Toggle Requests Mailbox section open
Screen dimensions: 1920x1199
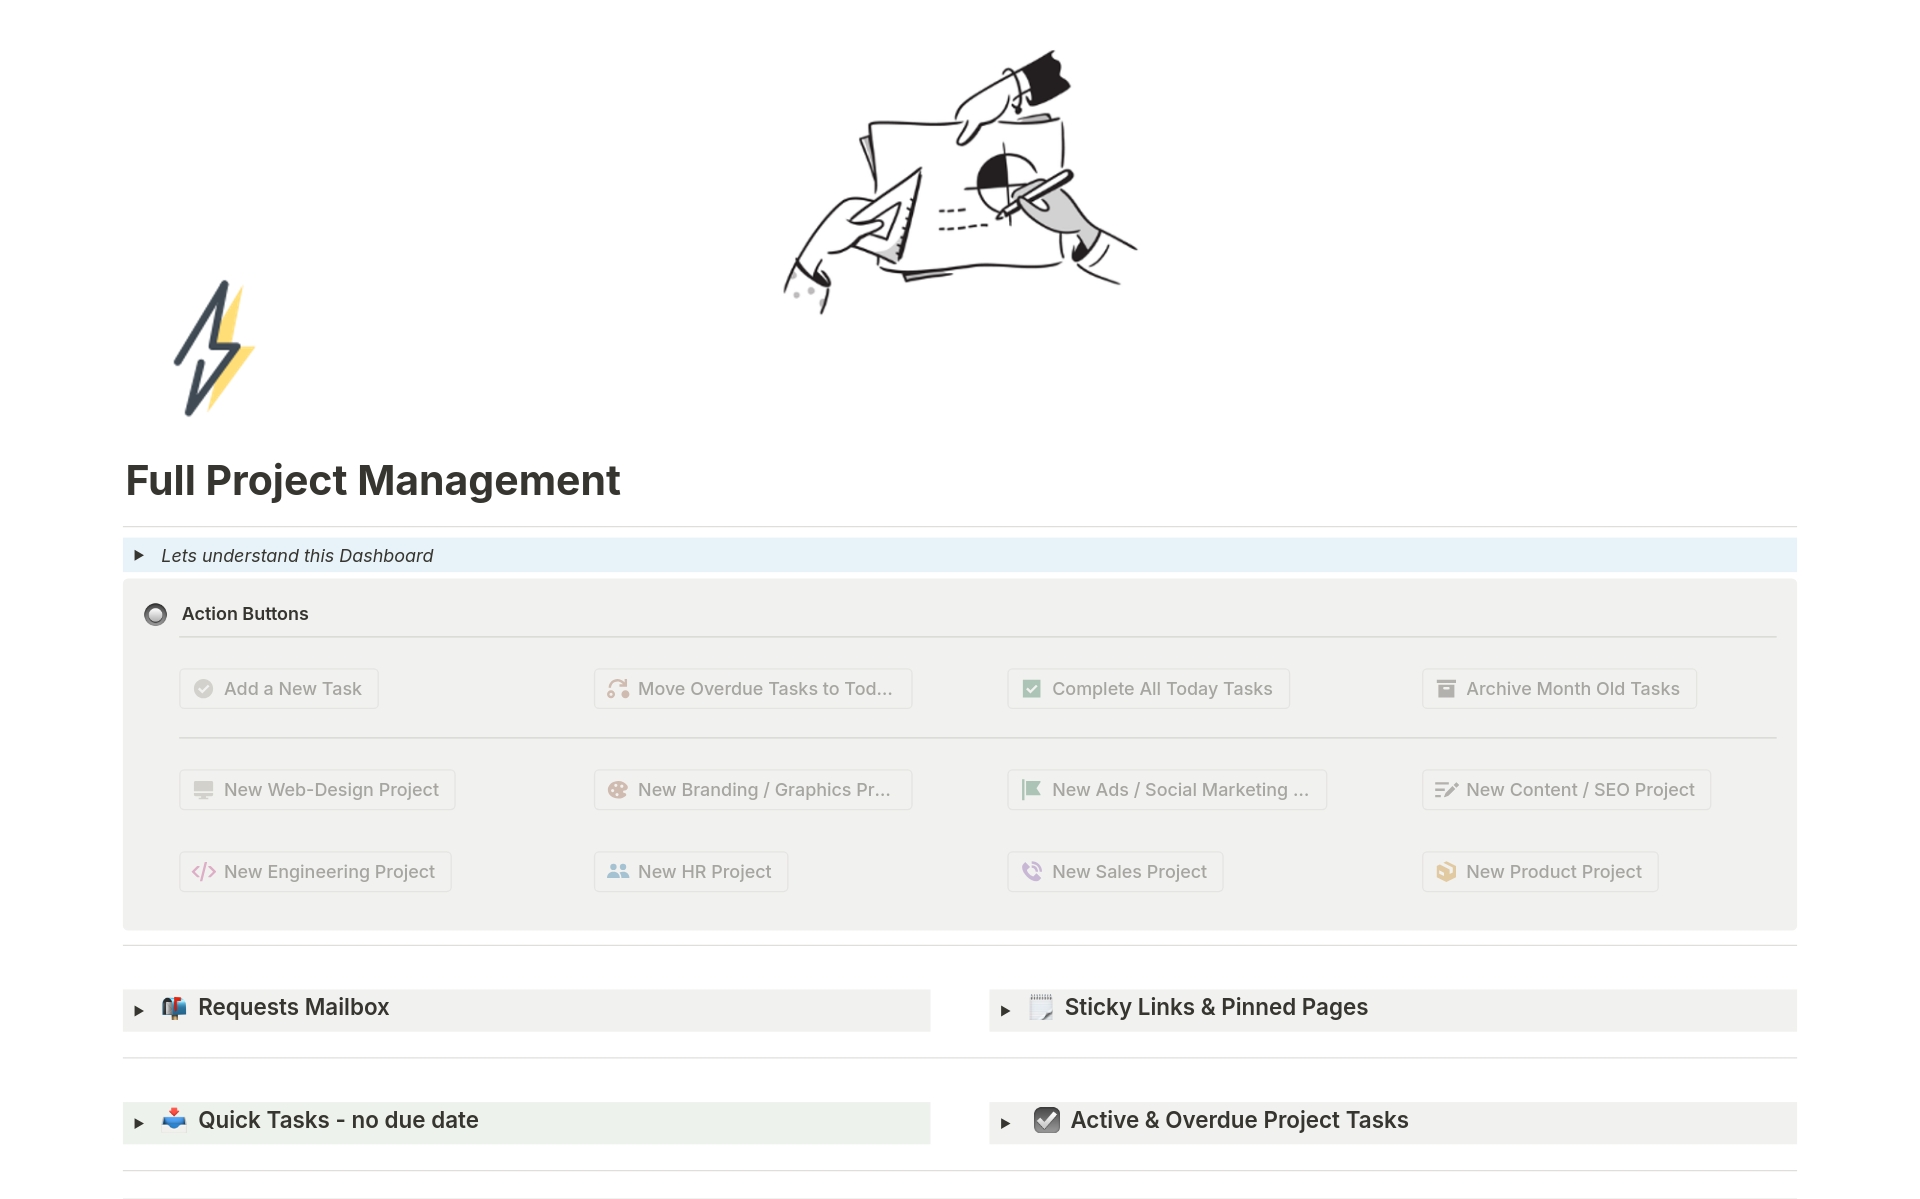(x=142, y=1007)
